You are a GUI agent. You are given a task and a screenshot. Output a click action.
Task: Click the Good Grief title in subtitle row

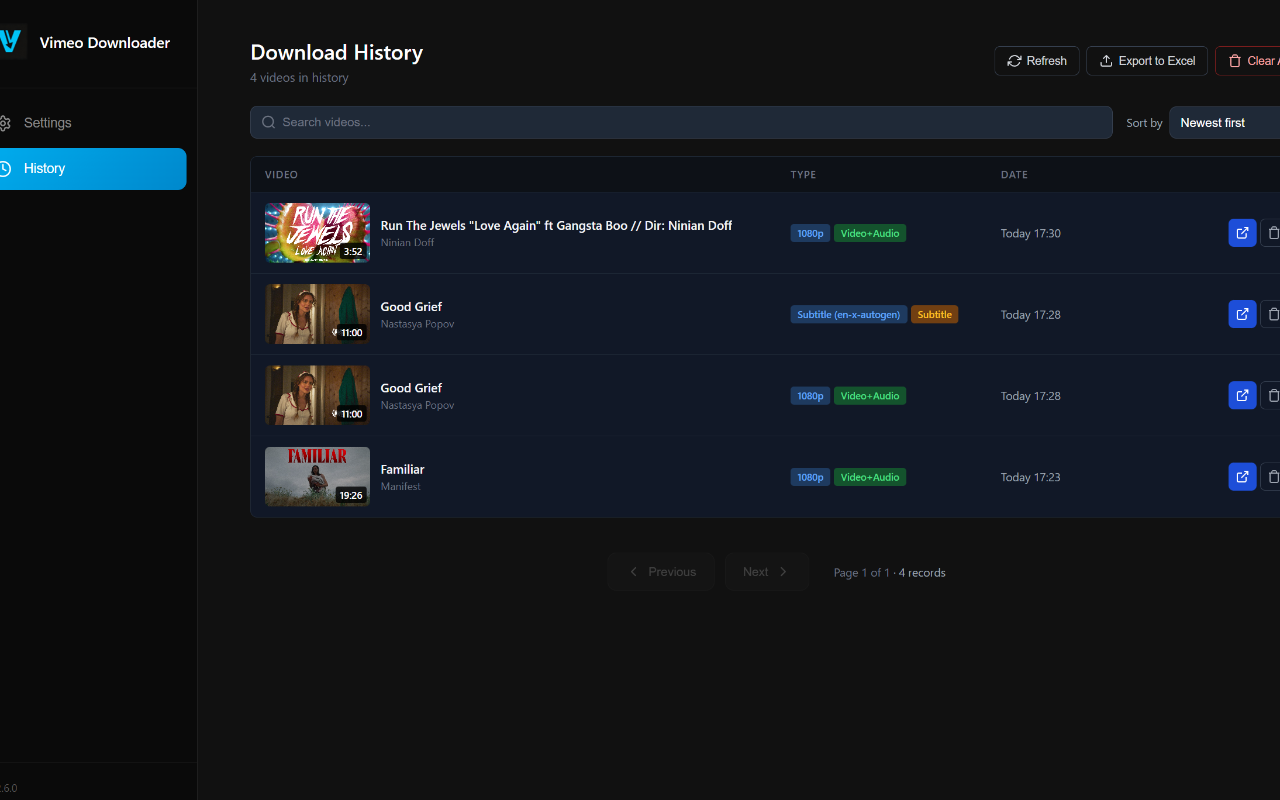(411, 307)
